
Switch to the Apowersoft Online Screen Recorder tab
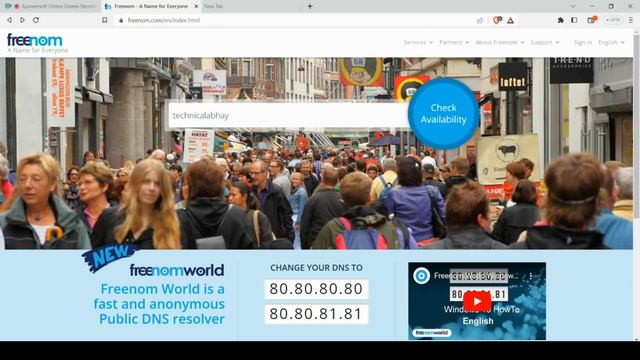51,6
